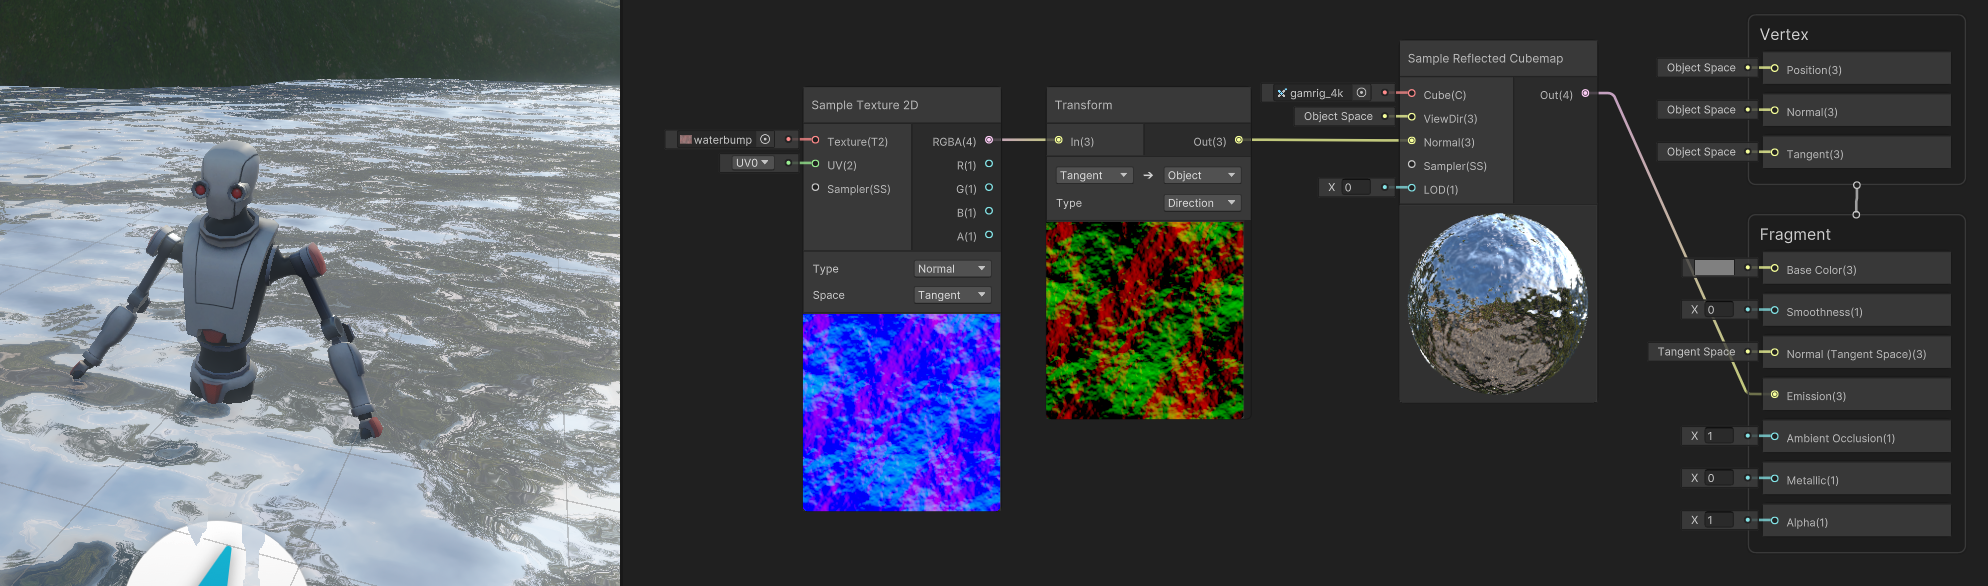Open object picker for waterbump texture
The height and width of the screenshot is (586, 1988).
tap(765, 140)
